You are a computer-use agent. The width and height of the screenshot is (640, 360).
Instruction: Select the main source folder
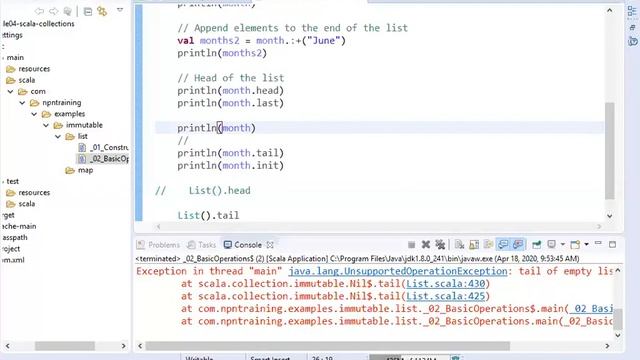point(15,58)
